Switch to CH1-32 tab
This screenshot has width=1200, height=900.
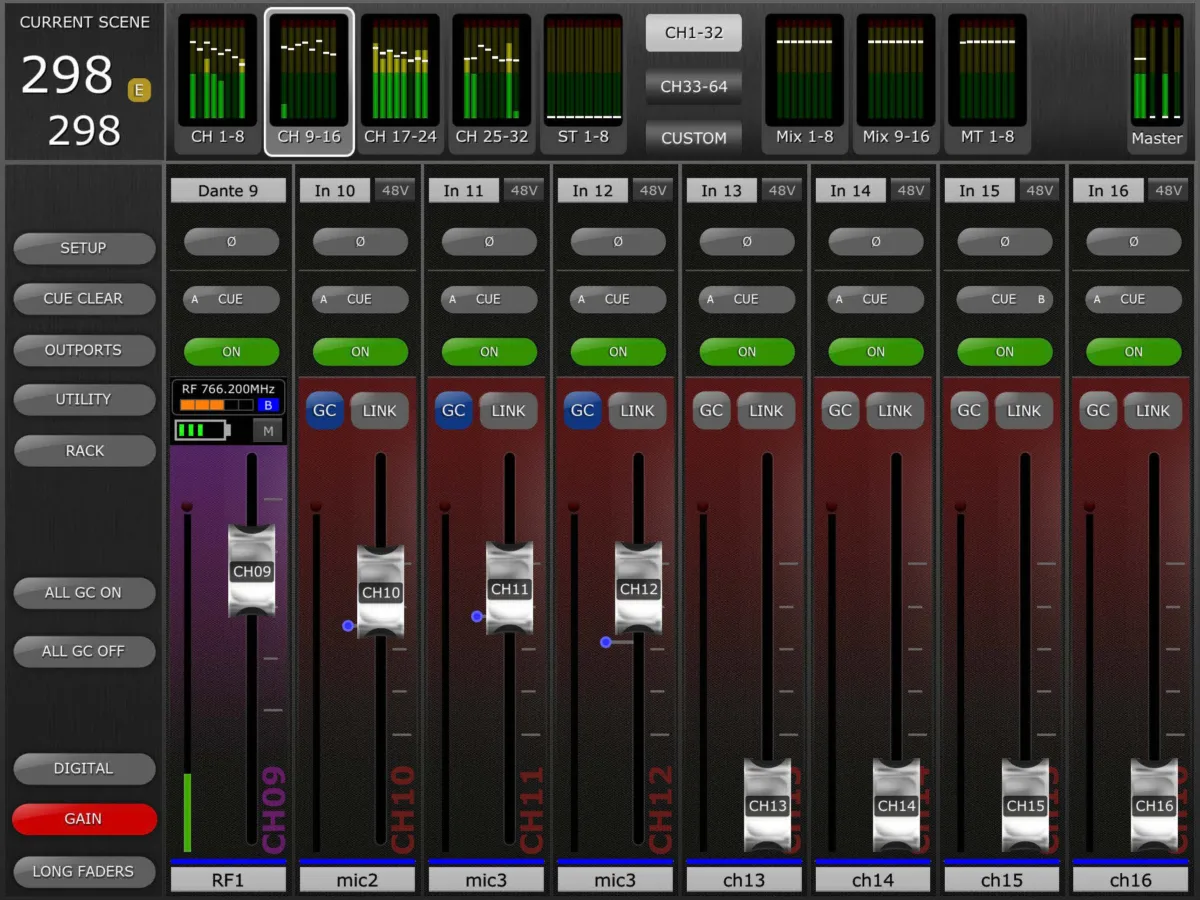point(693,33)
